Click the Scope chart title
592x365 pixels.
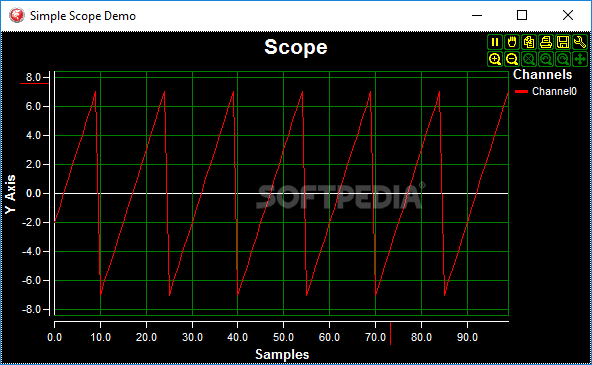[x=296, y=47]
